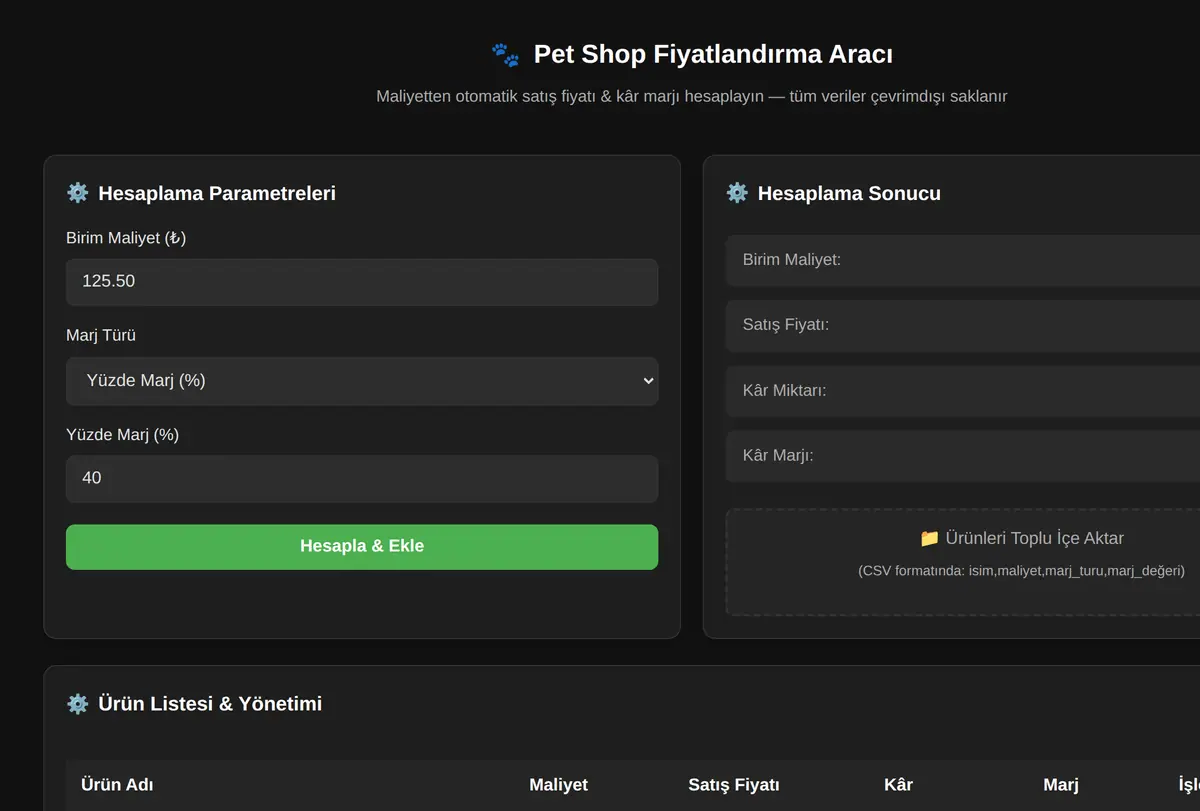The width and height of the screenshot is (1200, 811).
Task: Click the Satış Fiyatı column header
Action: [733, 785]
